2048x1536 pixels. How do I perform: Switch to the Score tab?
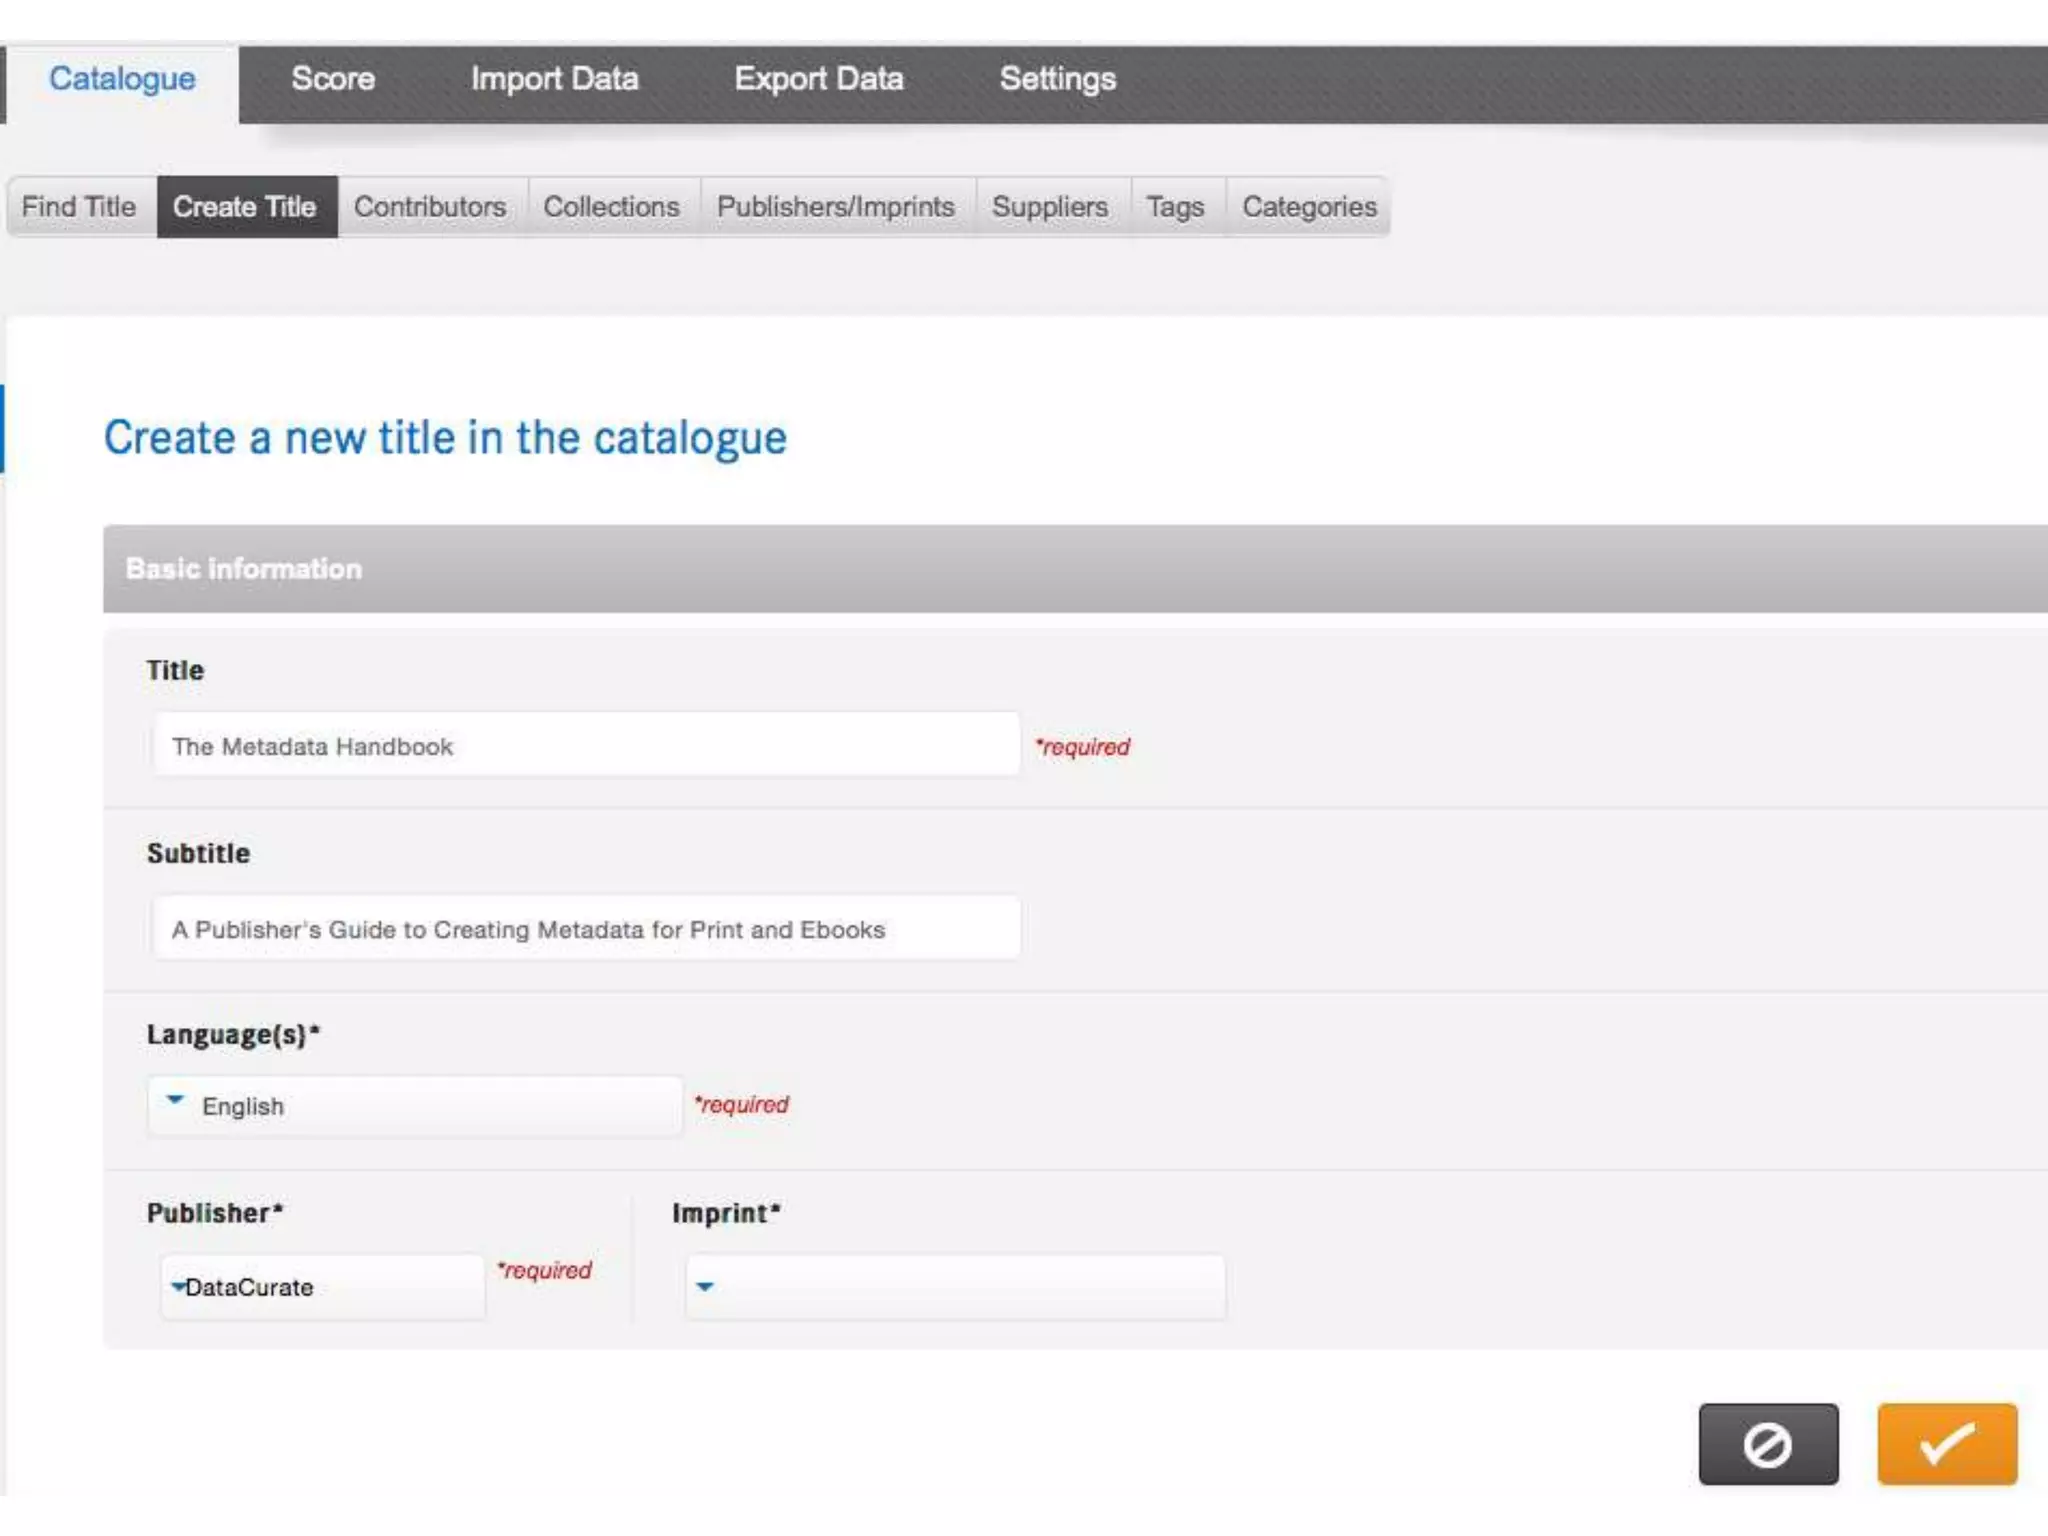[333, 79]
